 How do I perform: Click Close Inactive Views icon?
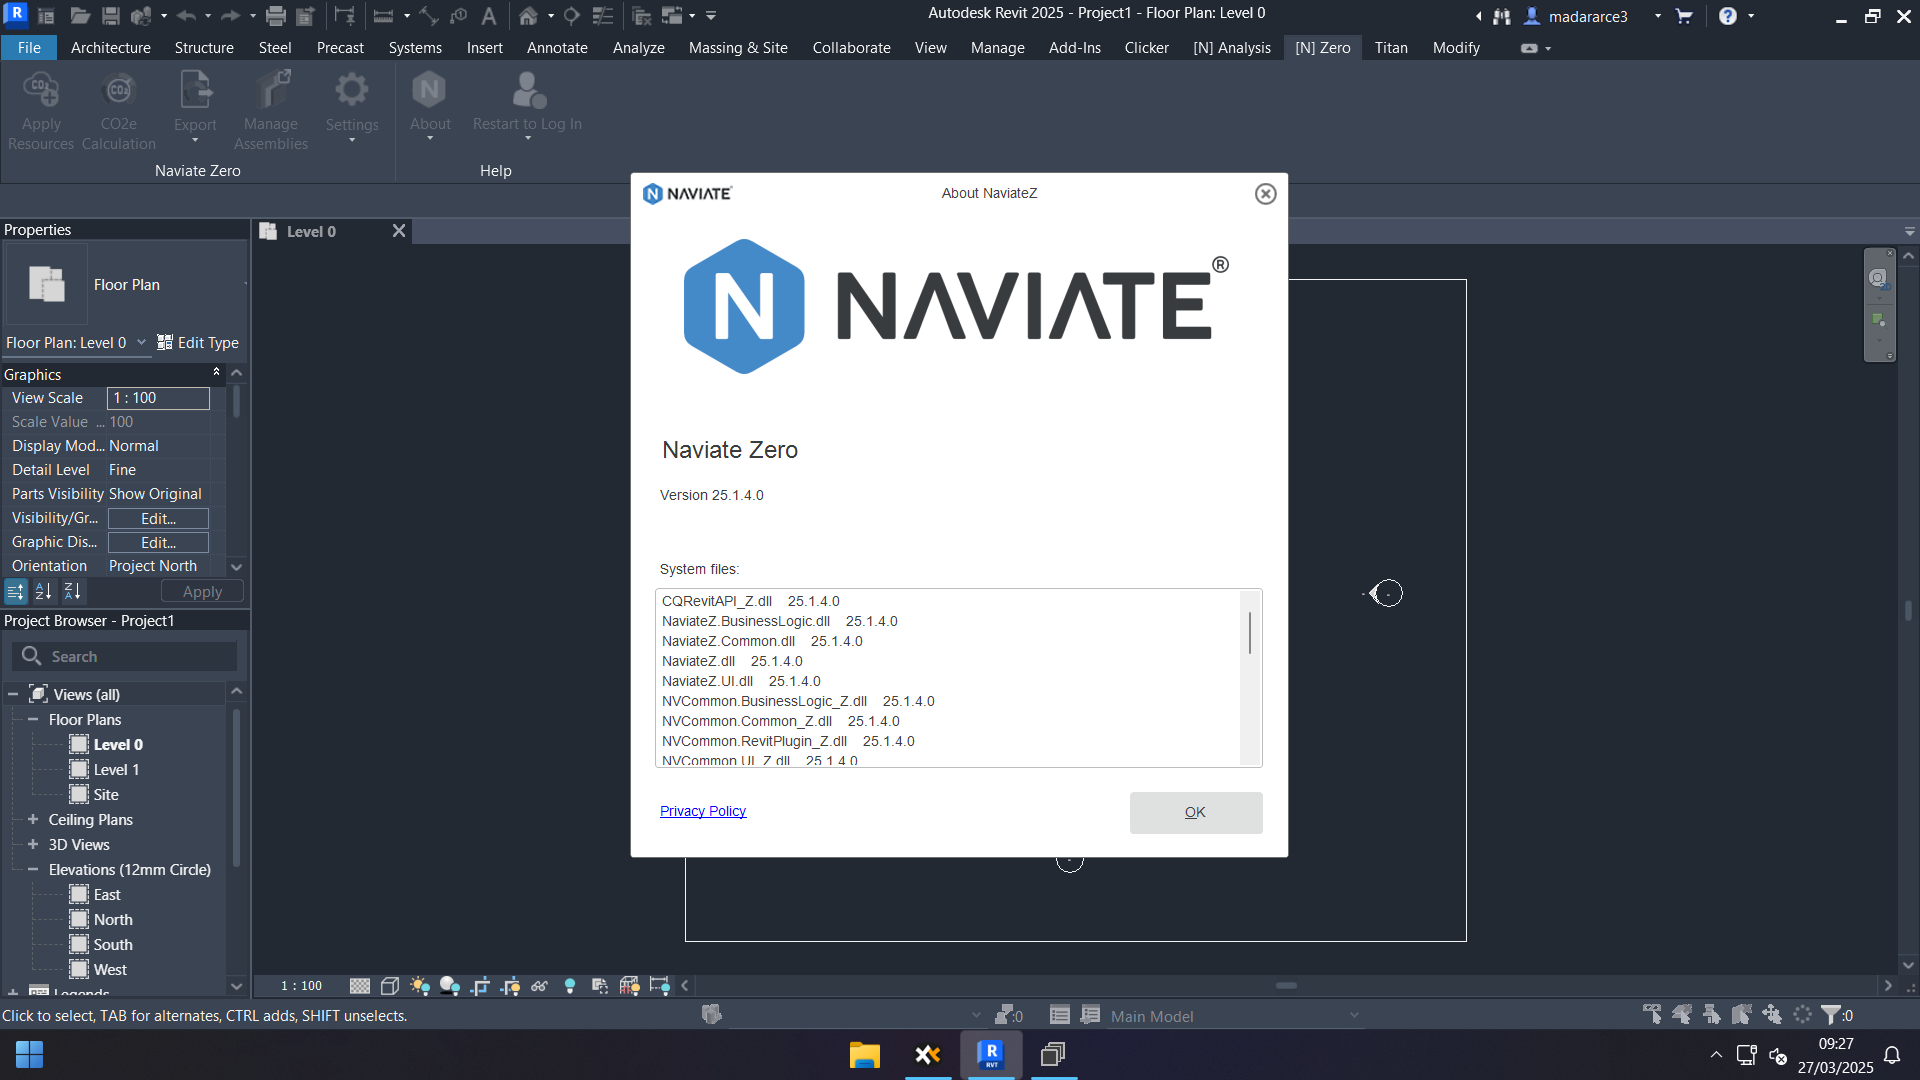pos(642,16)
